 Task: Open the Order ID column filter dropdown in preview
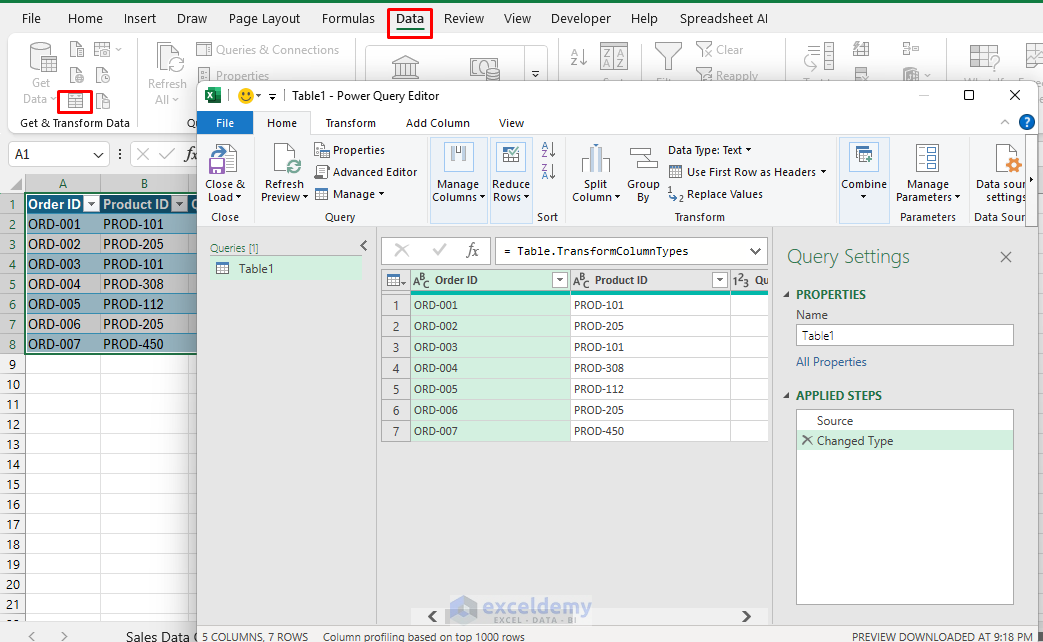click(559, 281)
